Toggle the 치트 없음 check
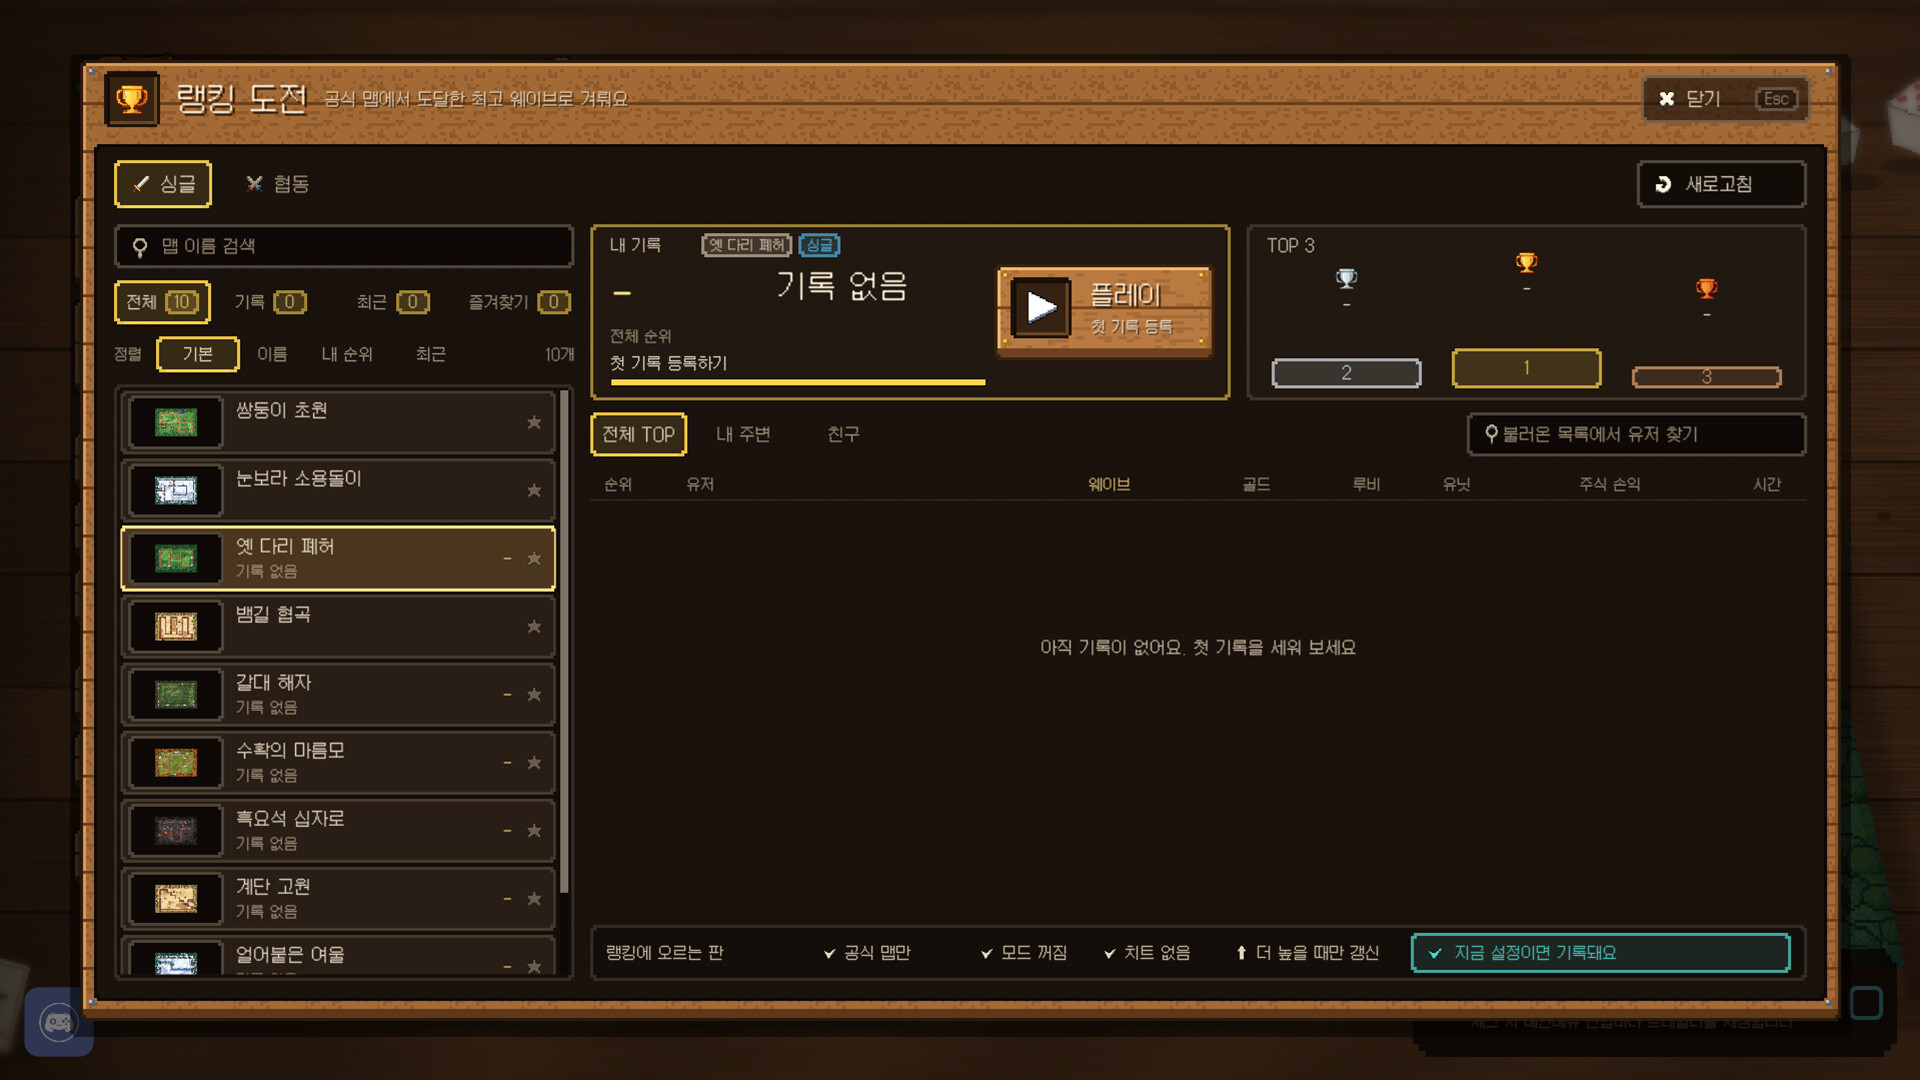Image resolution: width=1920 pixels, height=1080 pixels. 1146,953
